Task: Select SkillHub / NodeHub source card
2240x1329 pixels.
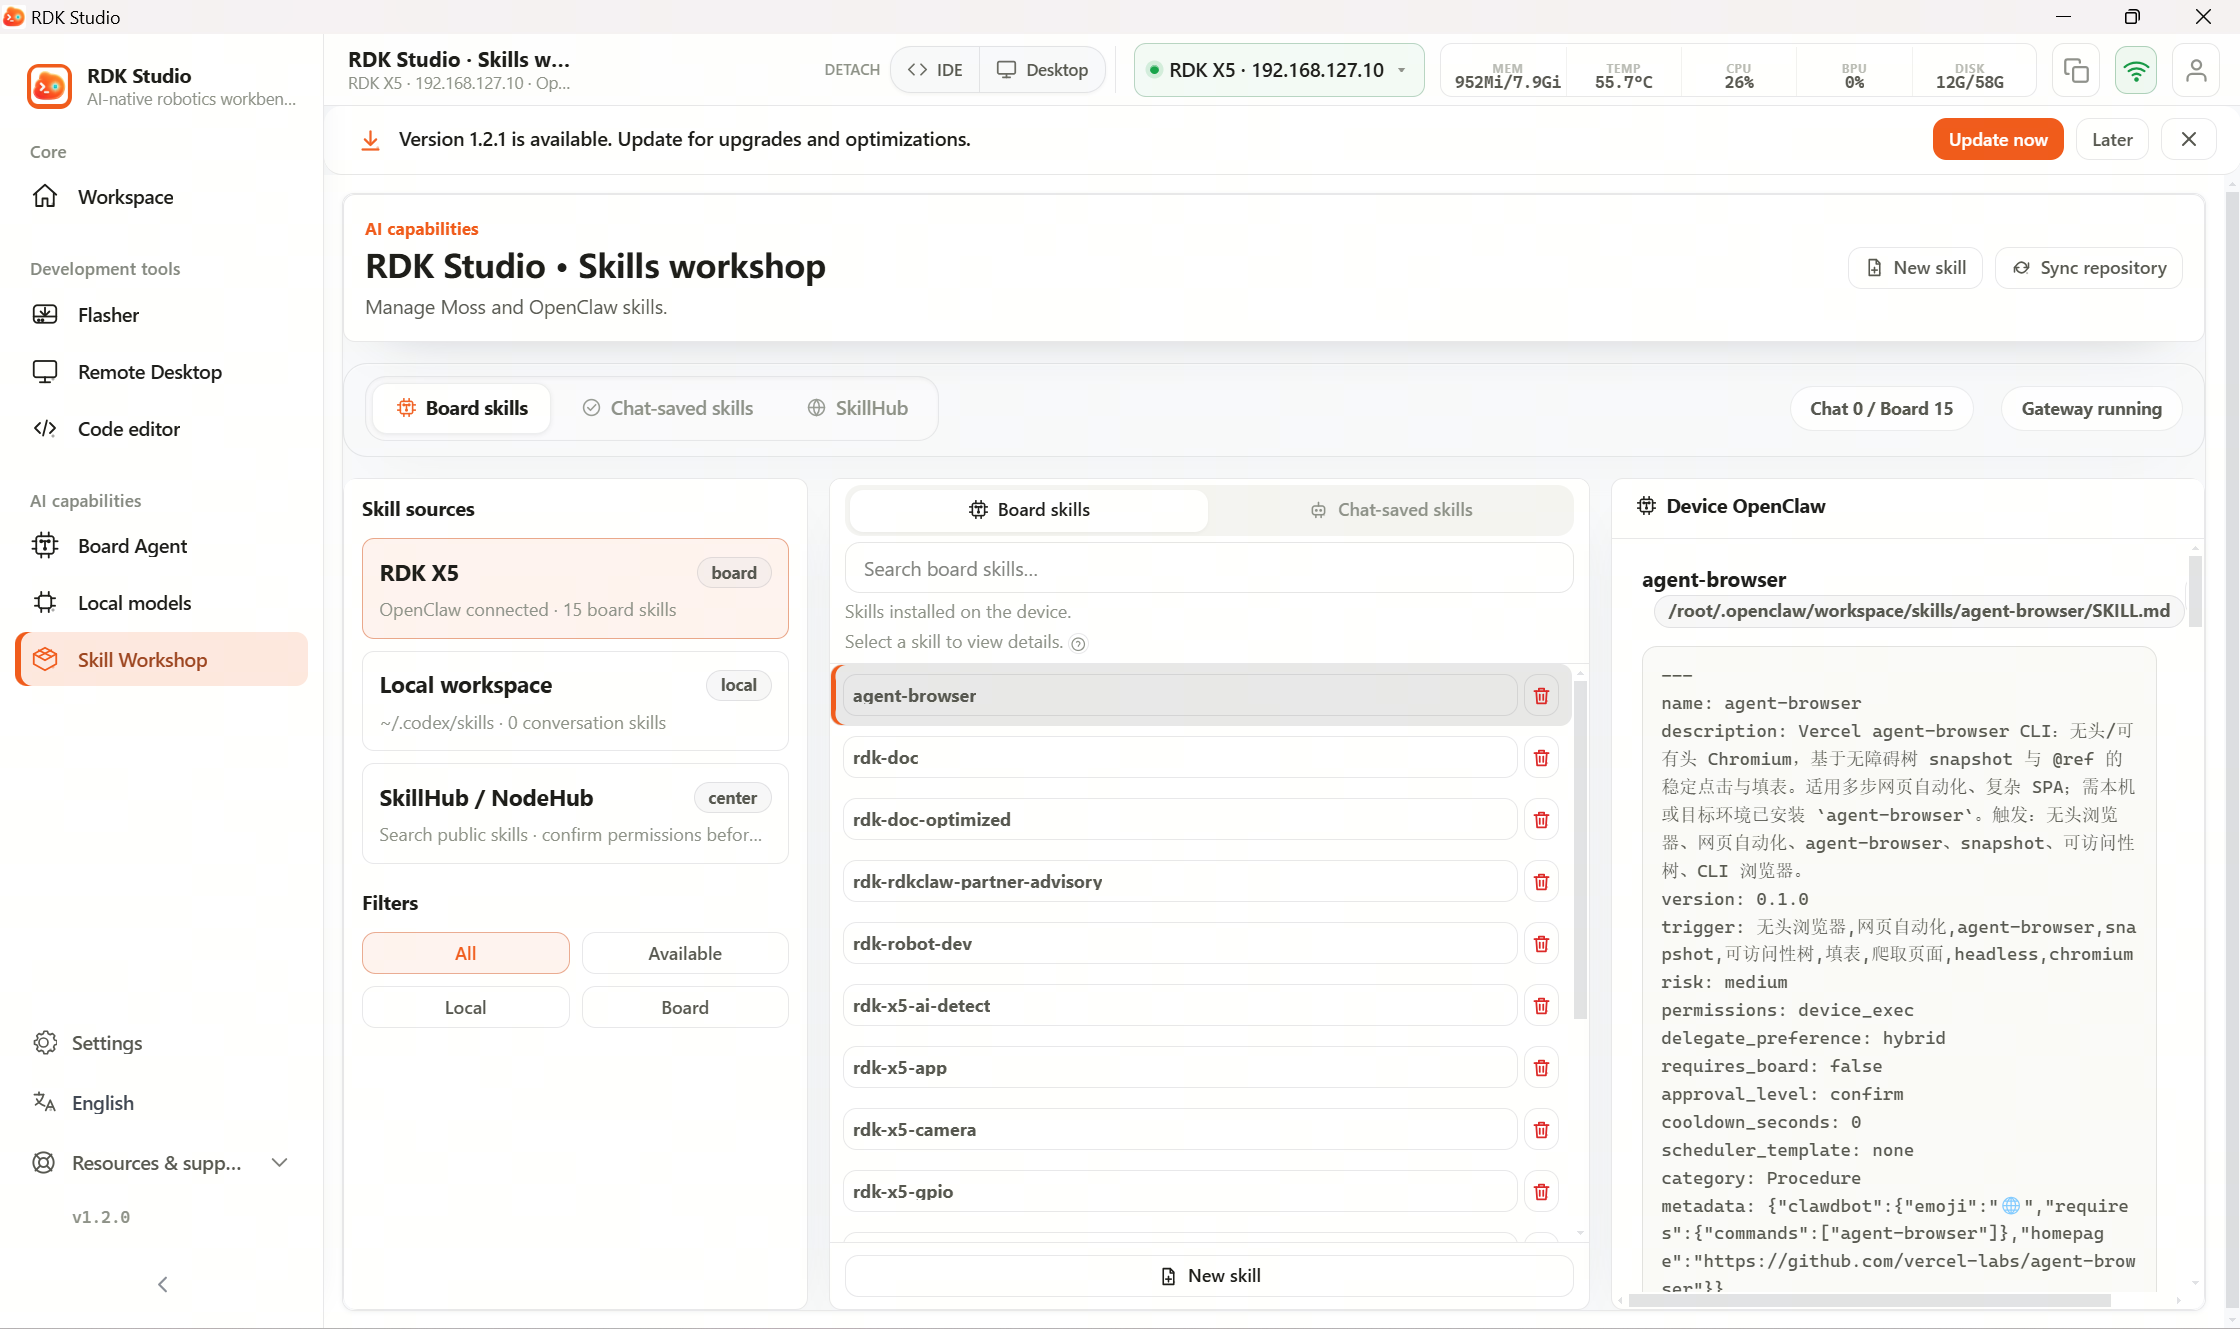Action: click(x=575, y=814)
